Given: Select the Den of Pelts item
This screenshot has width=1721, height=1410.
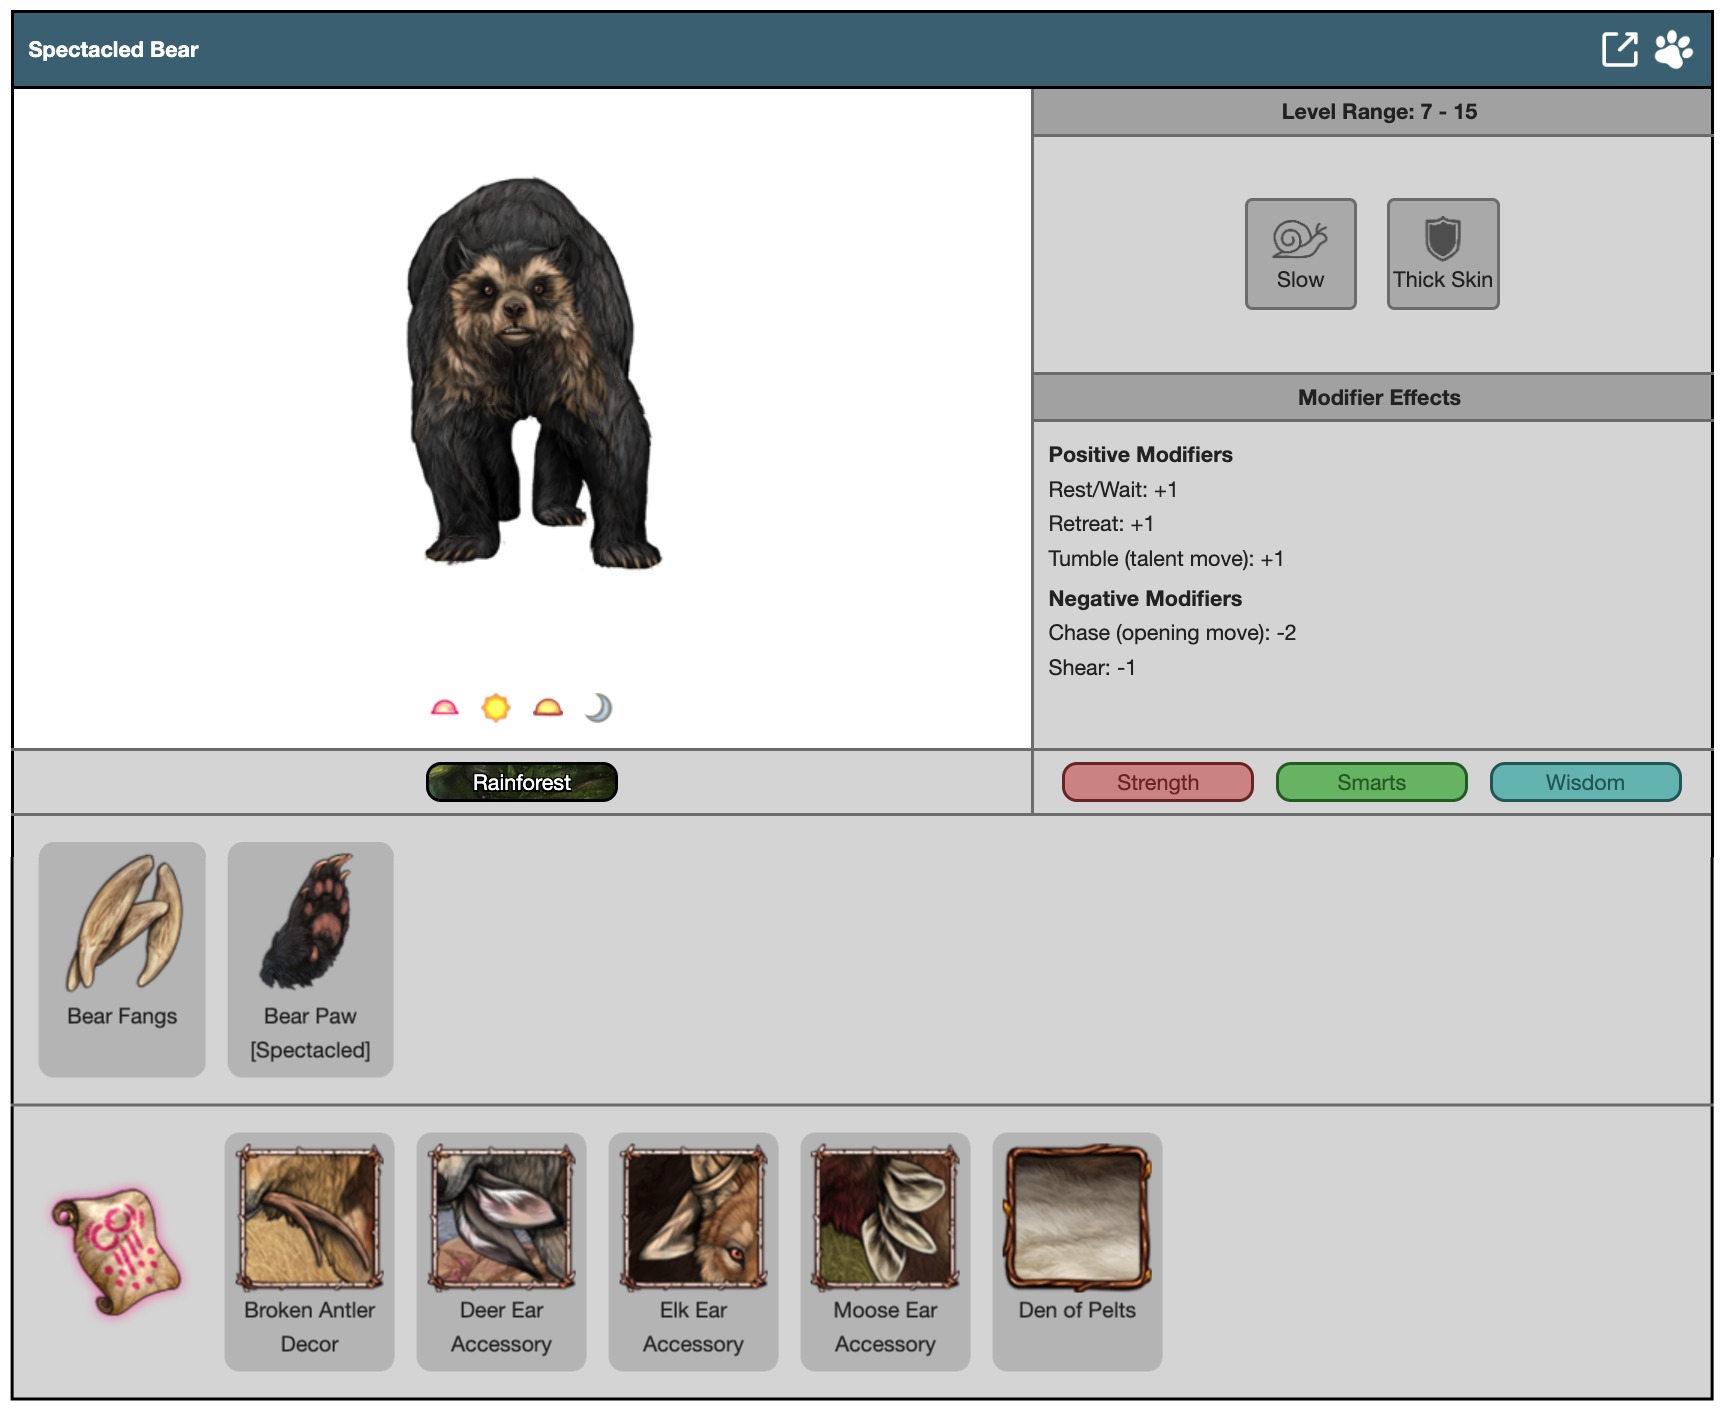Looking at the screenshot, I should click(1077, 1250).
